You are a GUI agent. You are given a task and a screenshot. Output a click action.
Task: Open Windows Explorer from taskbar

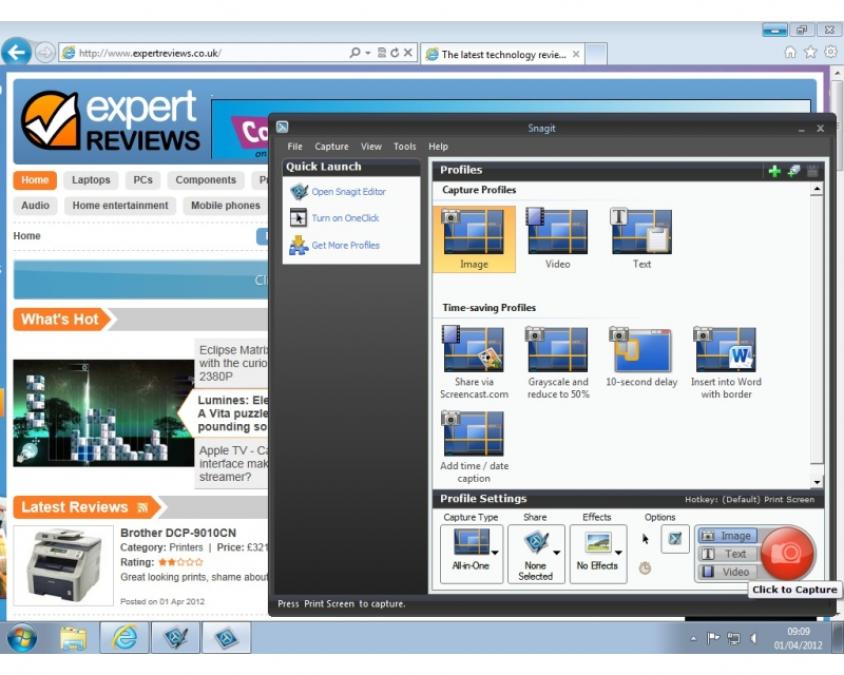74,638
